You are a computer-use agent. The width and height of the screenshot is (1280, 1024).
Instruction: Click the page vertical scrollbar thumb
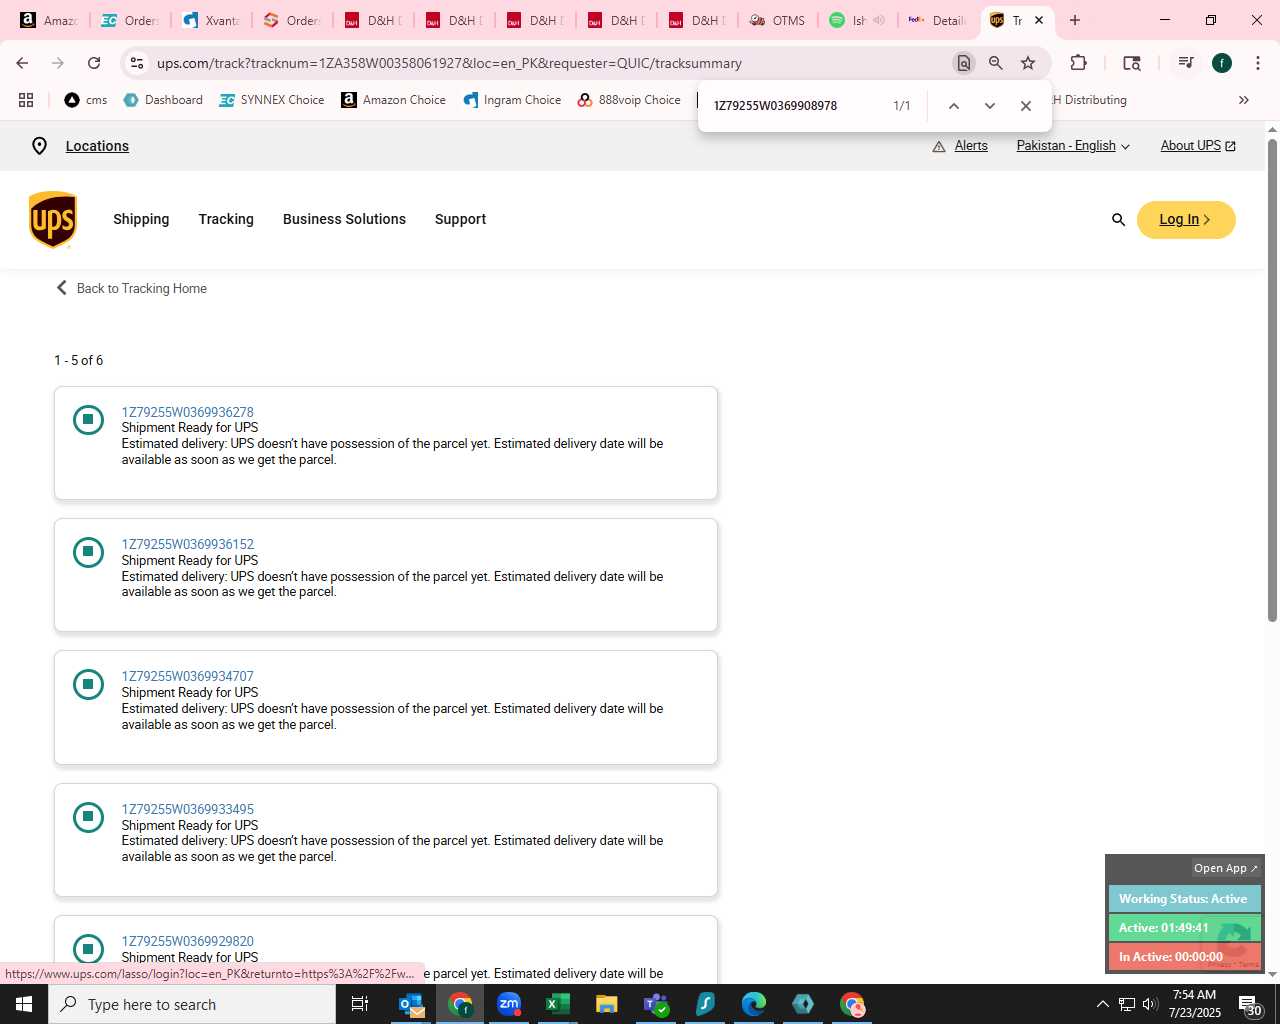(1272, 380)
